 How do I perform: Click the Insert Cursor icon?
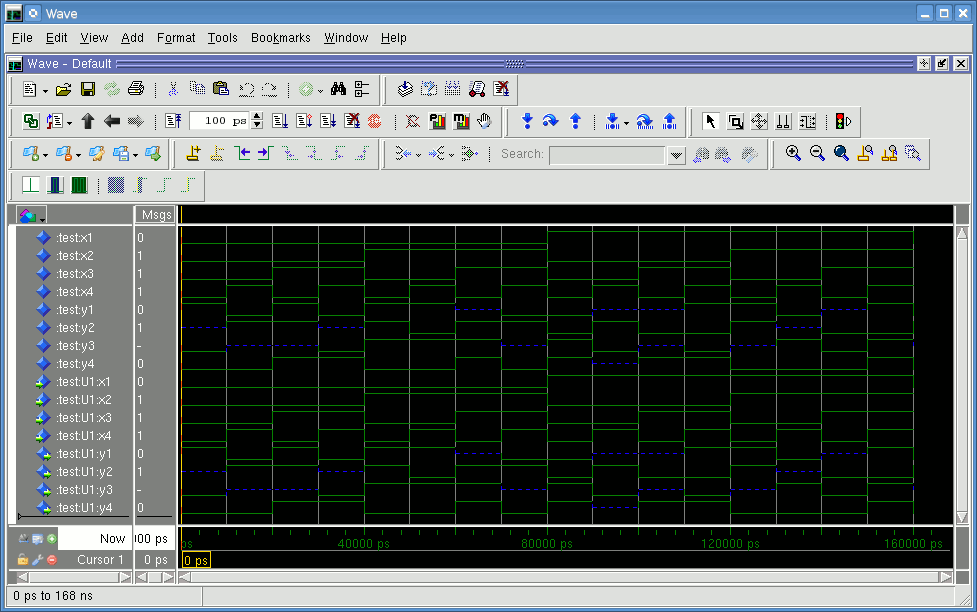[193, 153]
